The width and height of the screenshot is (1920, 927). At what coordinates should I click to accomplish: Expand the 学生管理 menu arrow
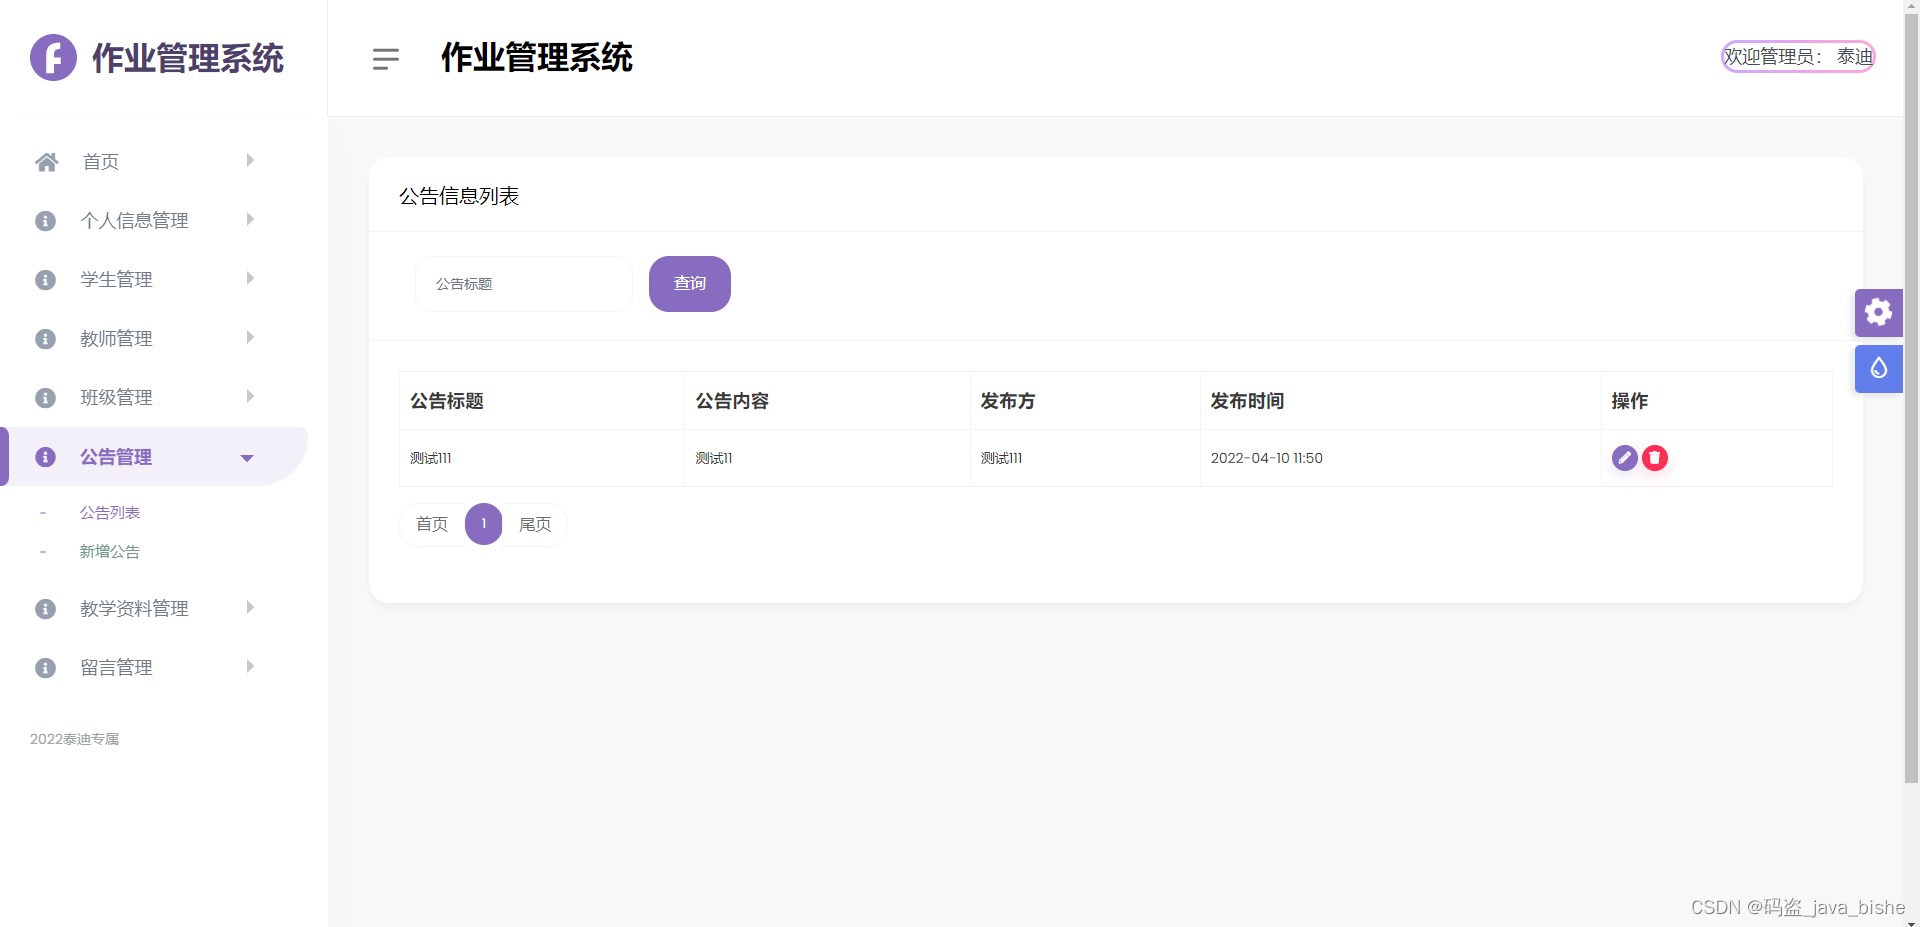point(250,278)
